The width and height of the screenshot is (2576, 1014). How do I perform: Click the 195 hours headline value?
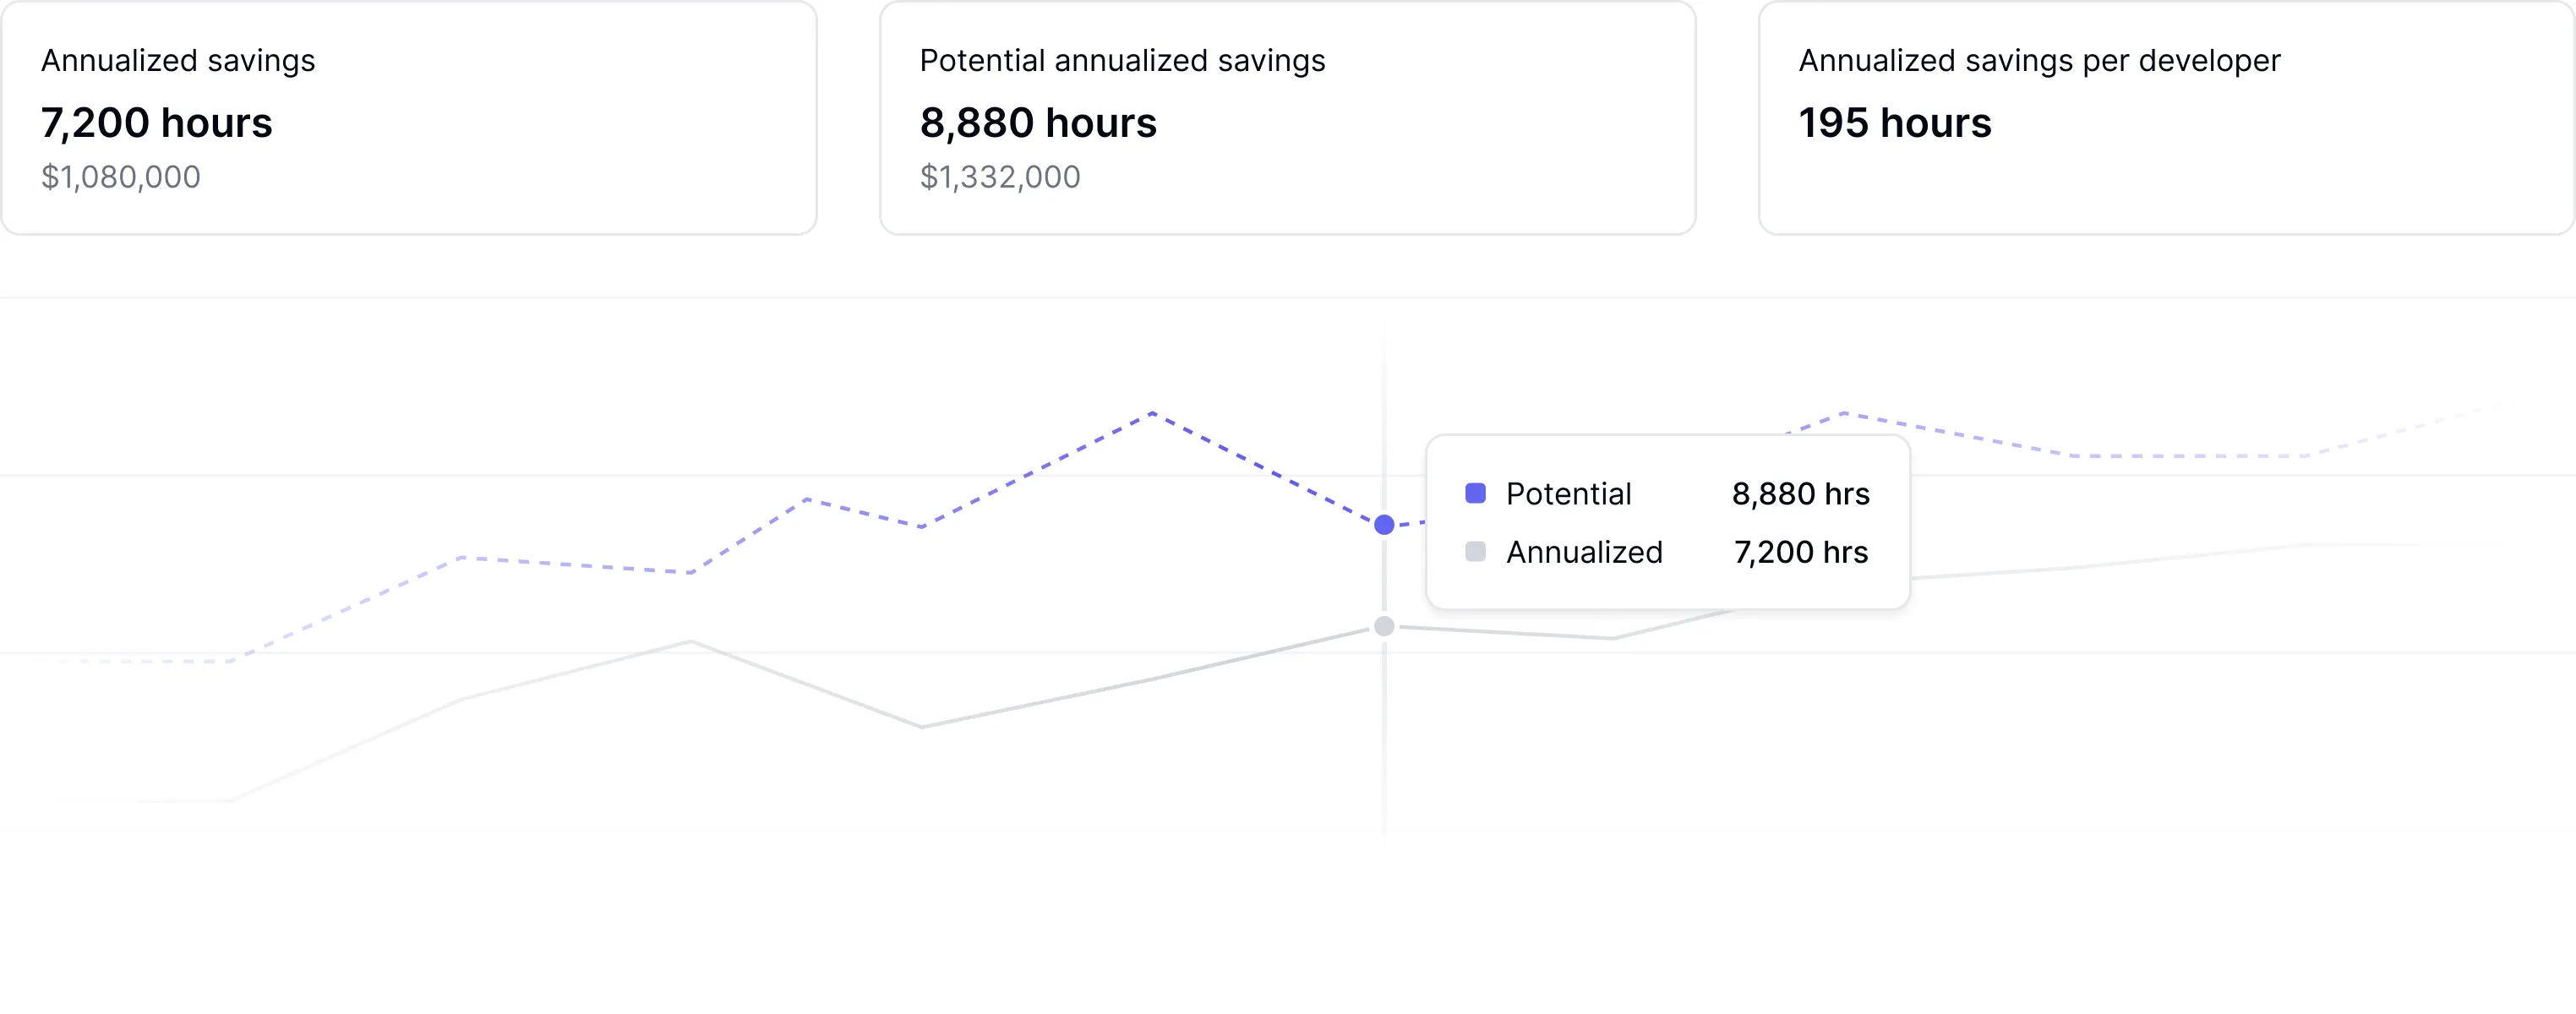pyautogui.click(x=1895, y=123)
